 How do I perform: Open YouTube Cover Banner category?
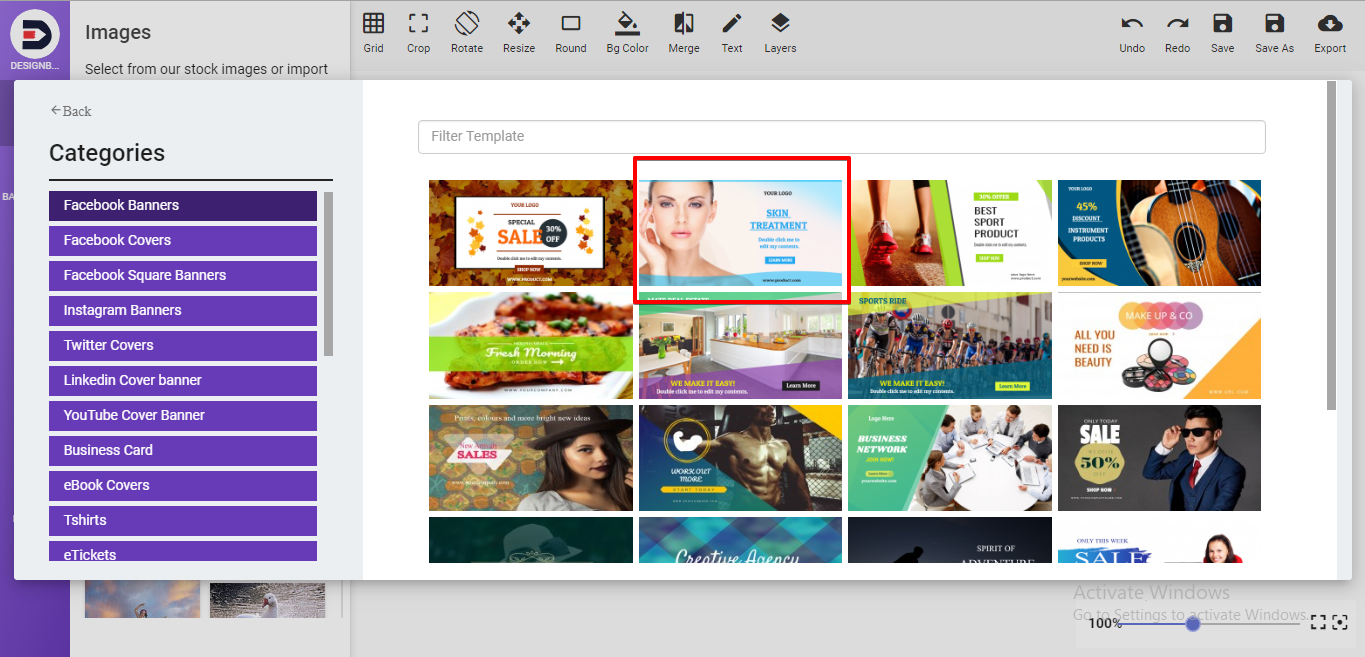tap(183, 415)
